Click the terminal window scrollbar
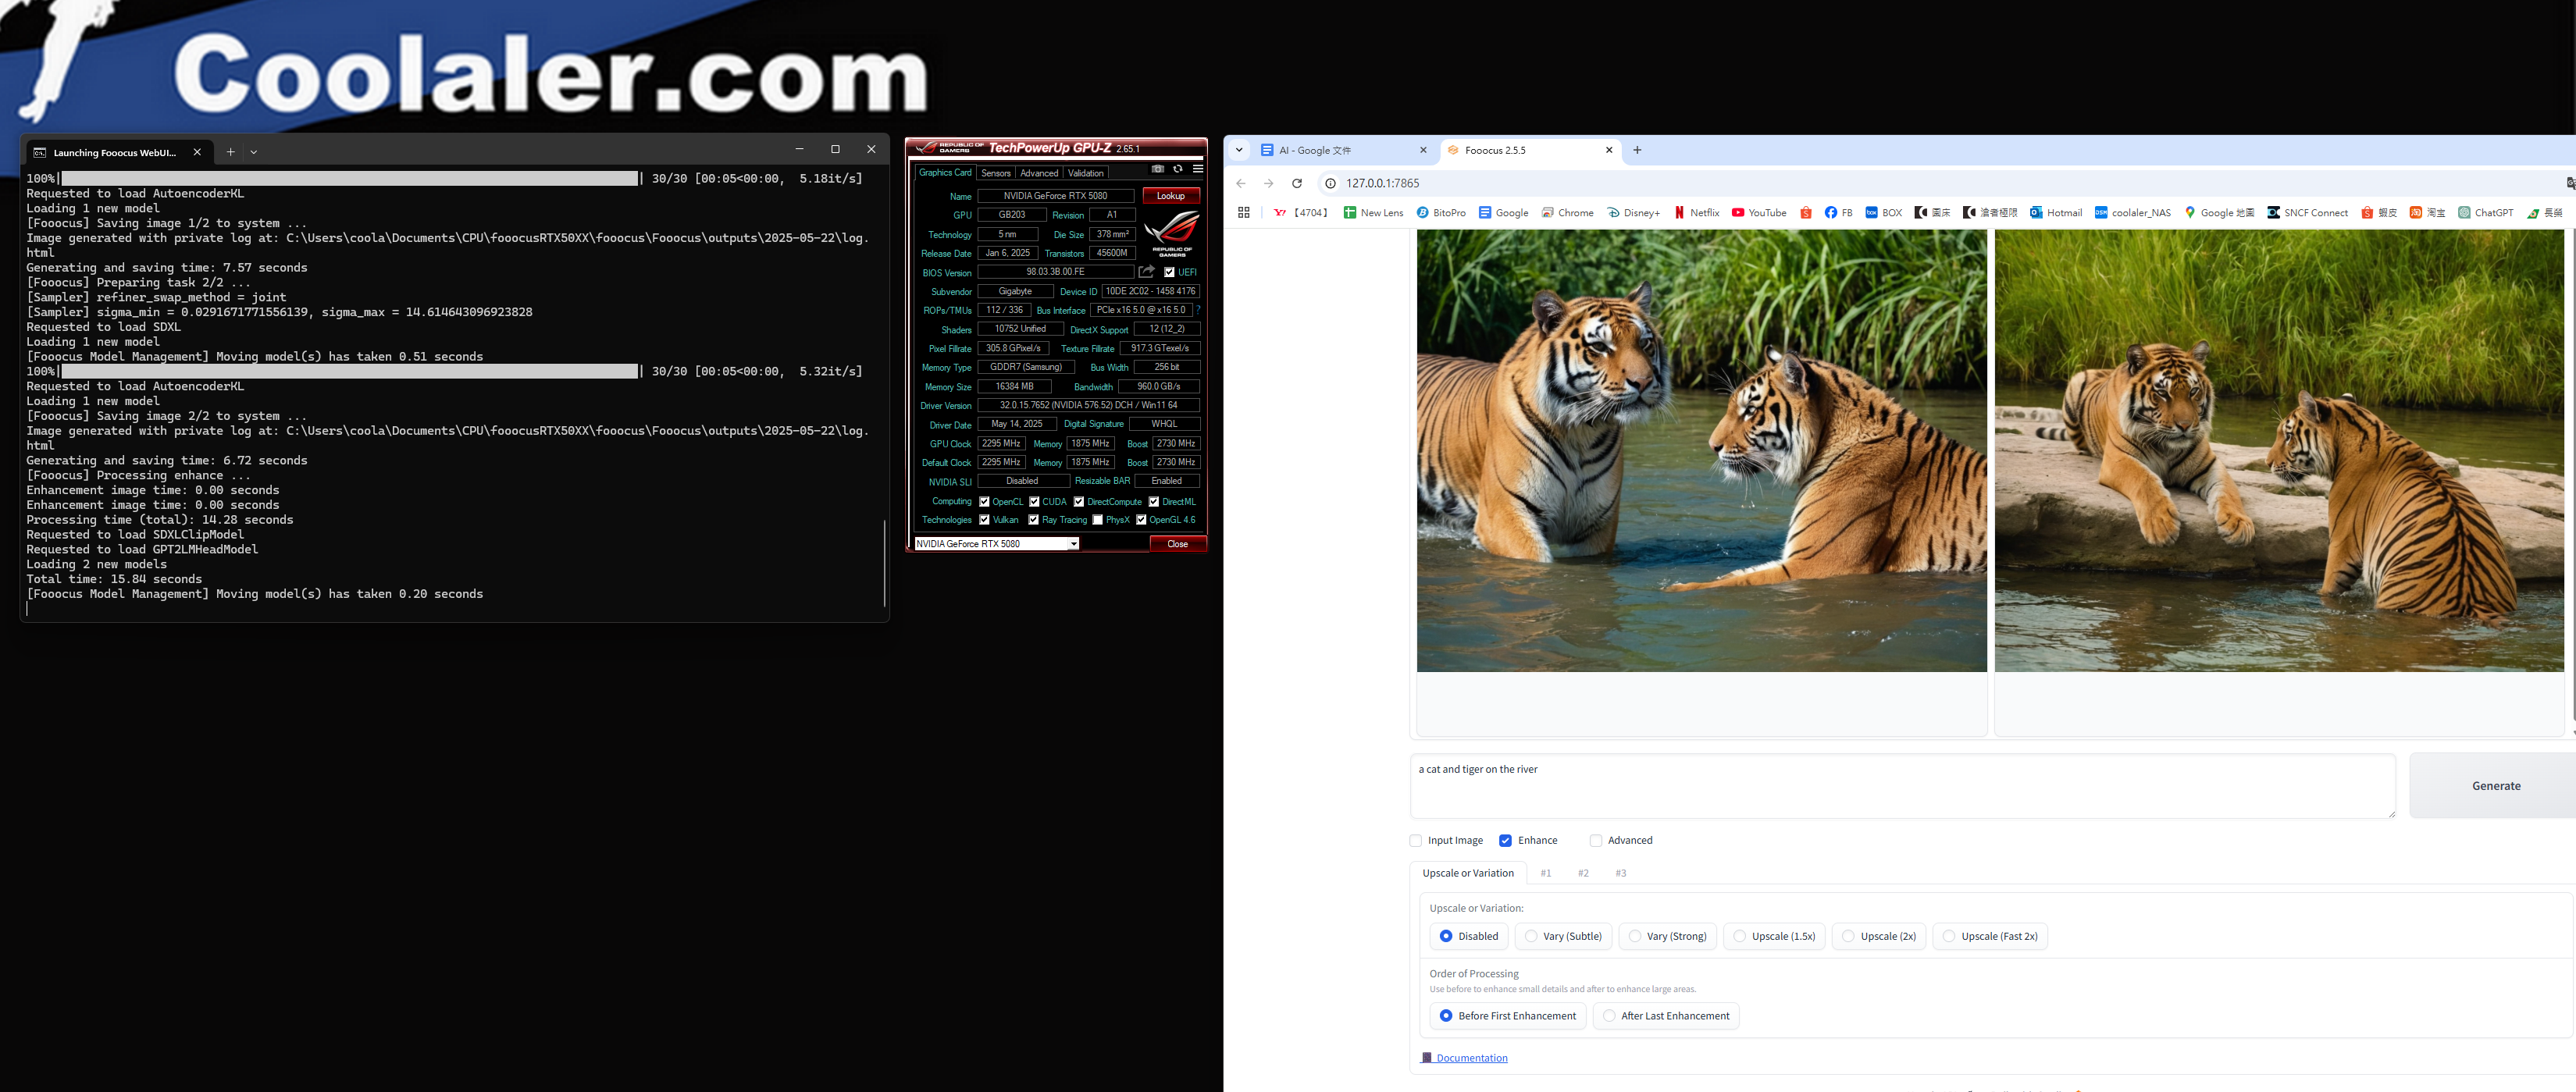The width and height of the screenshot is (2576, 1092). point(885,563)
